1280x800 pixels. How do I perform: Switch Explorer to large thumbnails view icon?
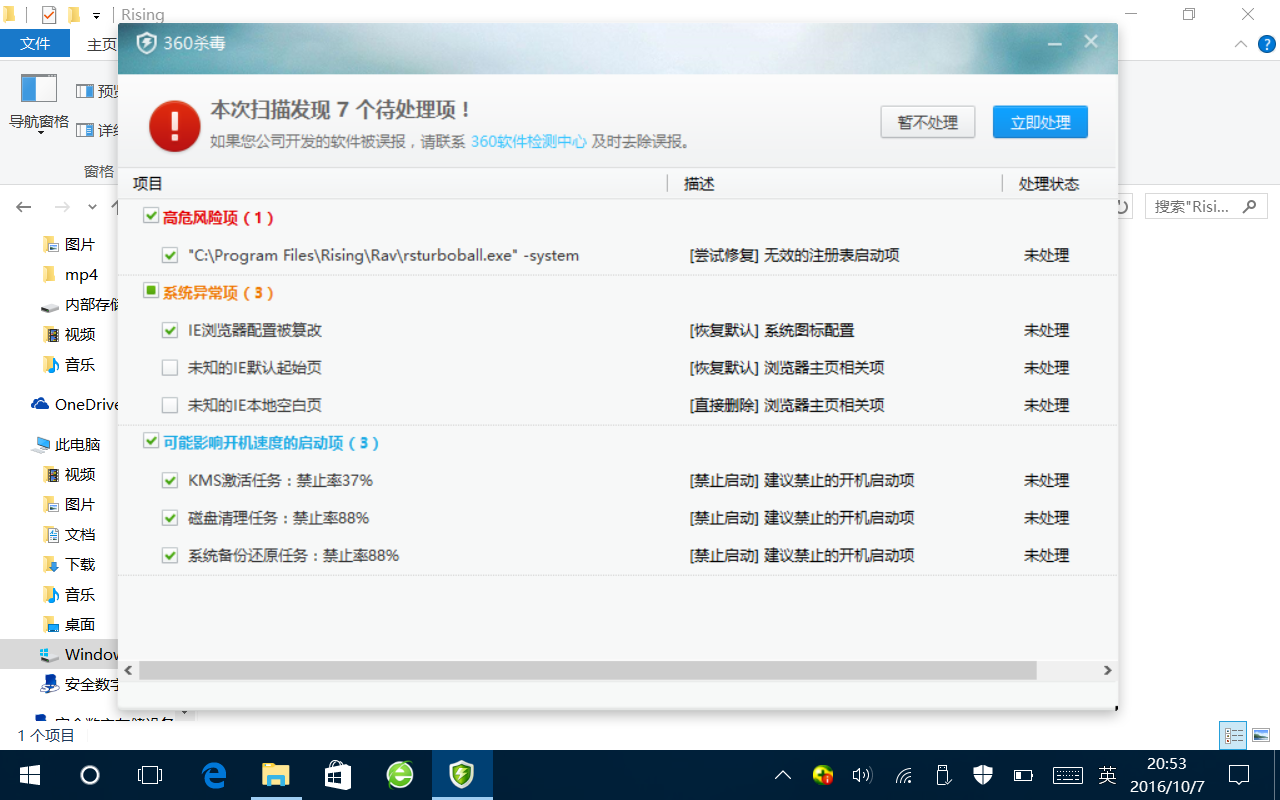[1260, 735]
